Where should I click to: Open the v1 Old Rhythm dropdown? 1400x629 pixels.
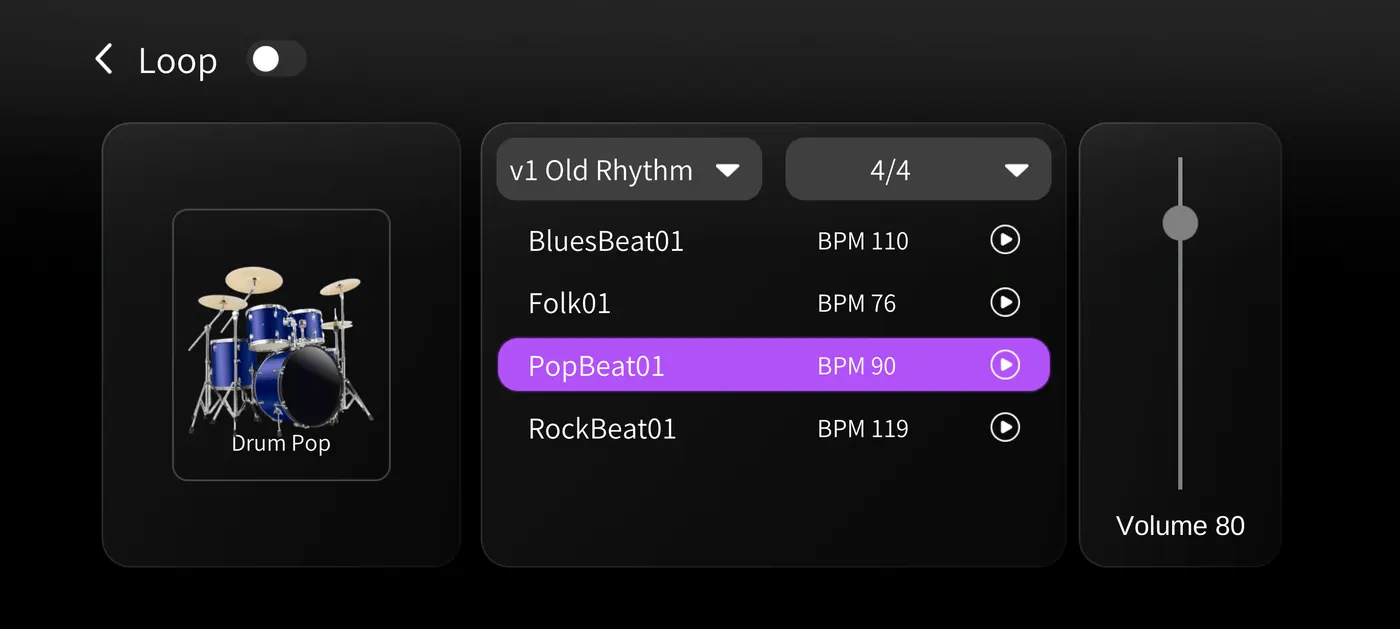pos(628,170)
